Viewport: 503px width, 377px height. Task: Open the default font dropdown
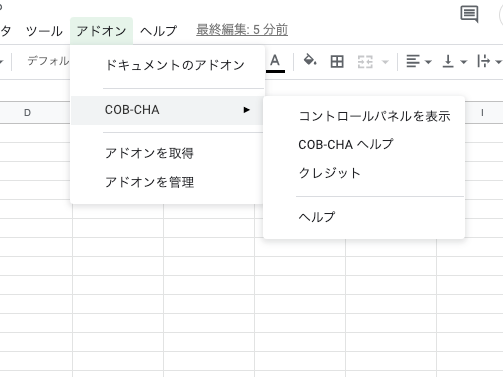coord(48,61)
